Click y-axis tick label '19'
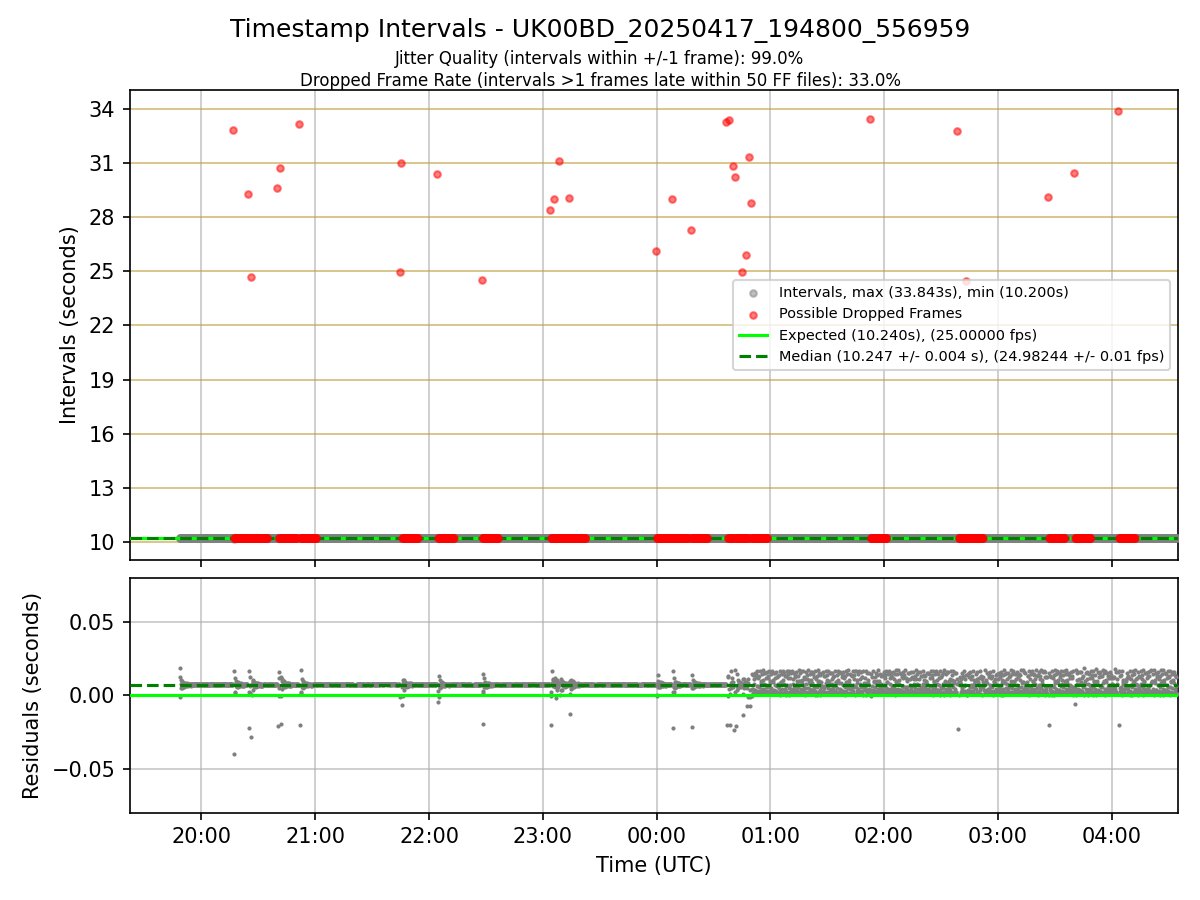The height and width of the screenshot is (900, 1200). click(104, 380)
